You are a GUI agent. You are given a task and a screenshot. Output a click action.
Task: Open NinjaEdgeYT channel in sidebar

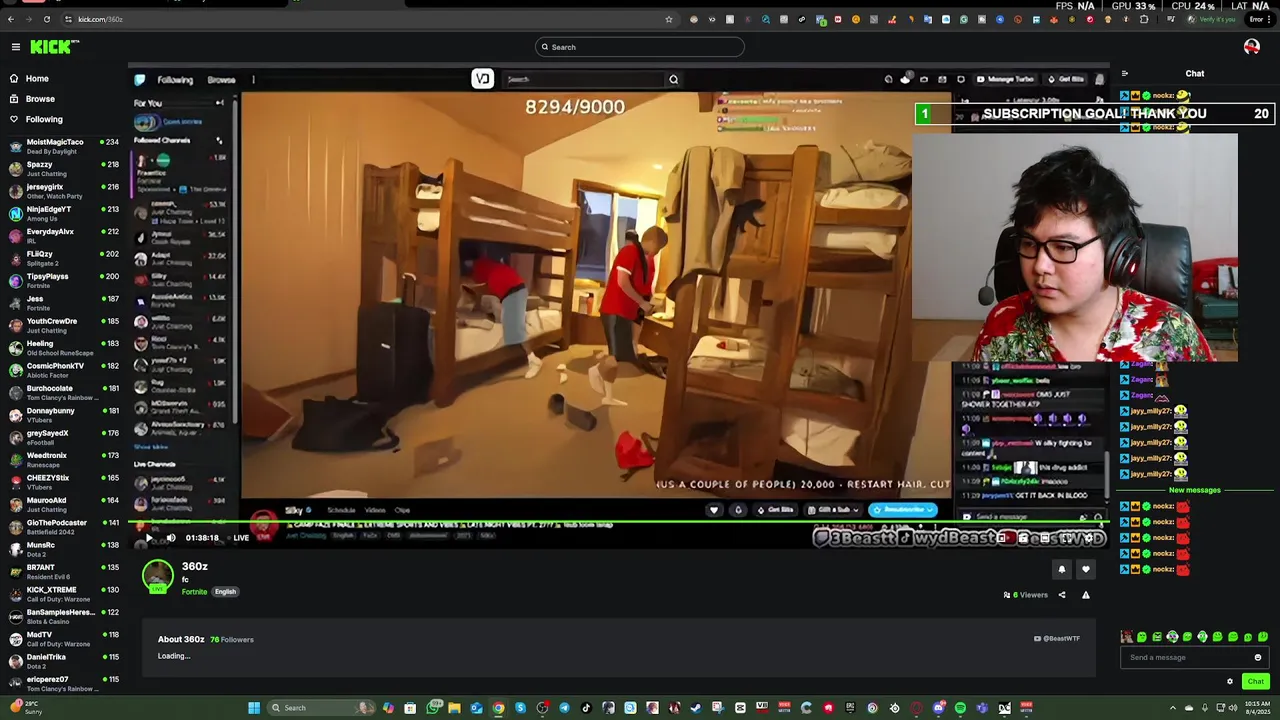pos(62,213)
